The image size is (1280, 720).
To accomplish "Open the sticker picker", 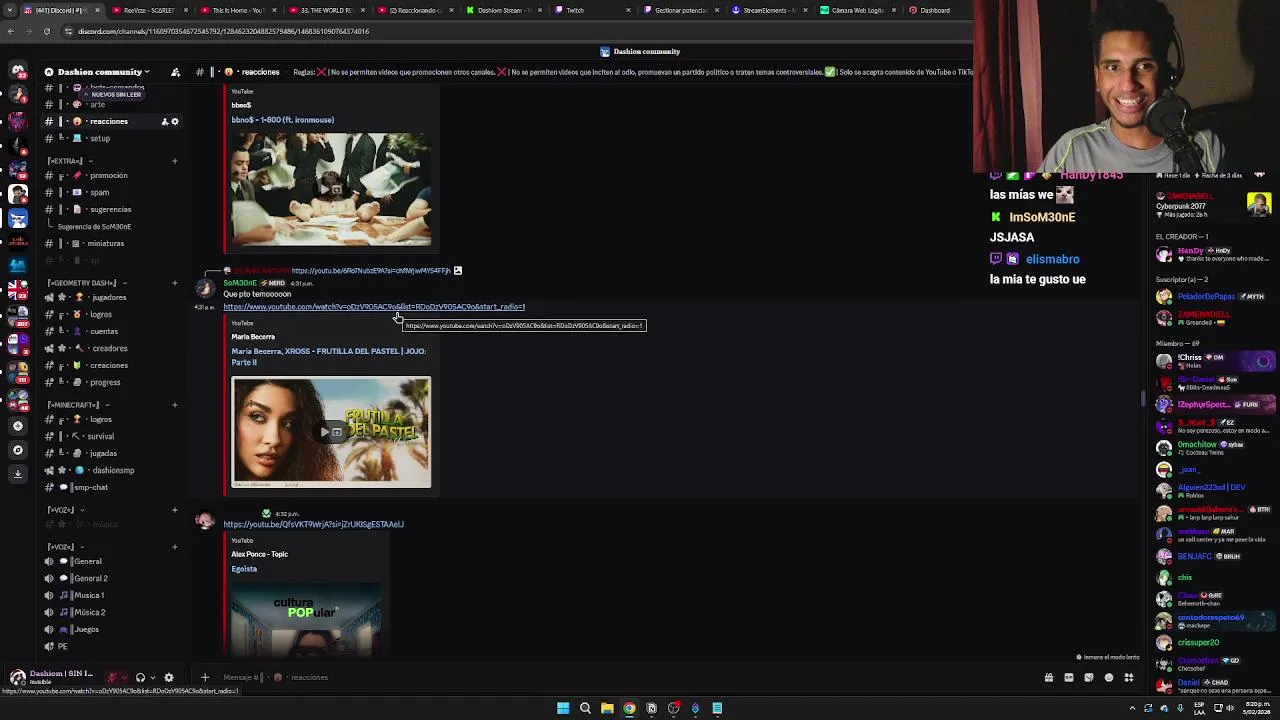I will click(x=1088, y=677).
